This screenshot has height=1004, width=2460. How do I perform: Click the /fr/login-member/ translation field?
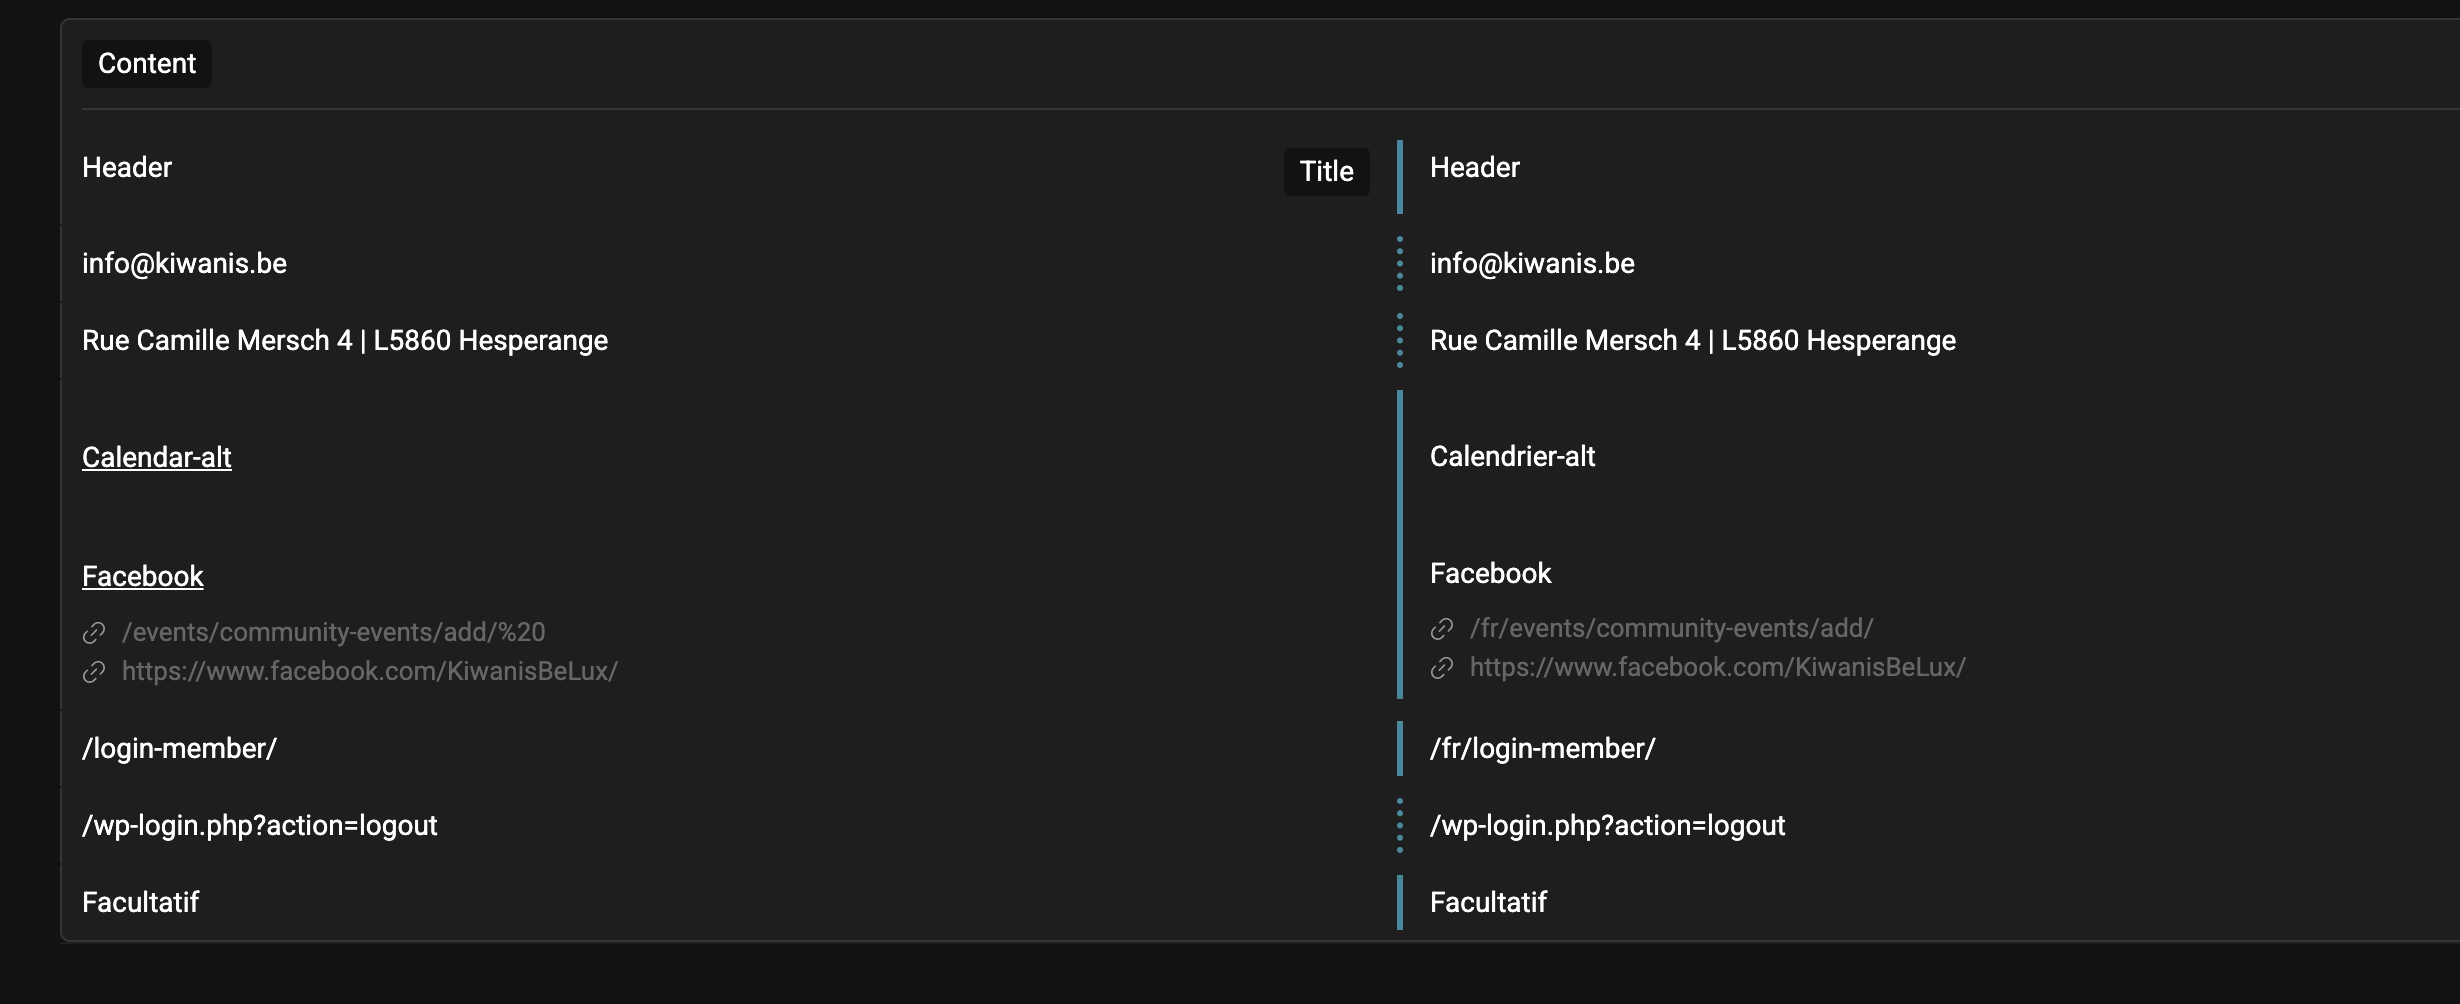click(x=1542, y=748)
